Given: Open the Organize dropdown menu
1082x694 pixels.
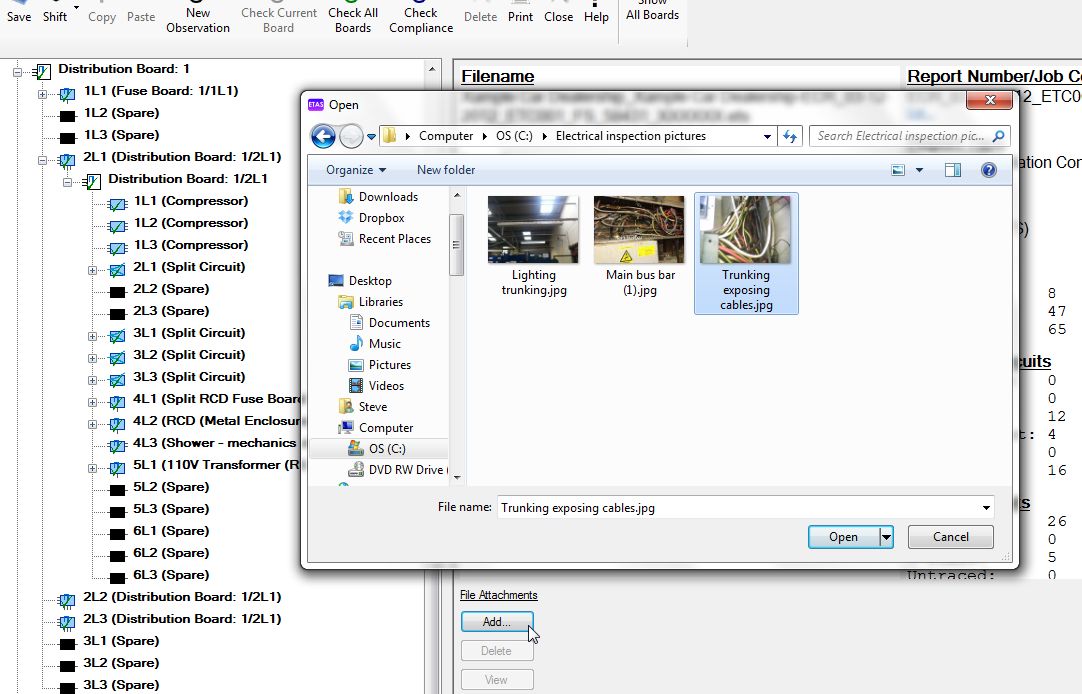Looking at the screenshot, I should pyautogui.click(x=356, y=170).
